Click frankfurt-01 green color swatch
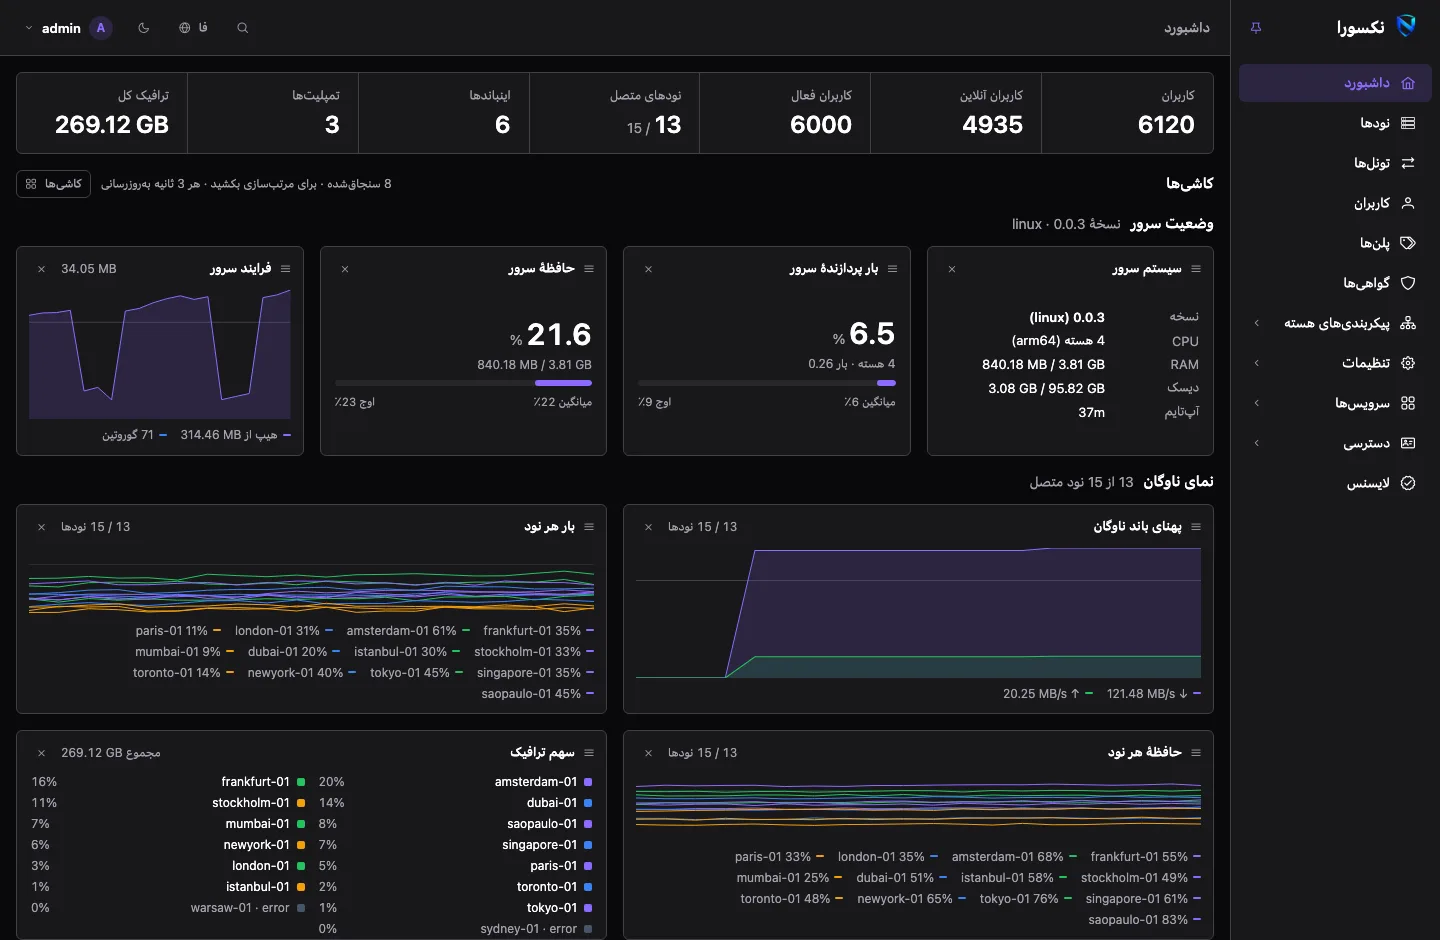The width and height of the screenshot is (1440, 940). 301,782
